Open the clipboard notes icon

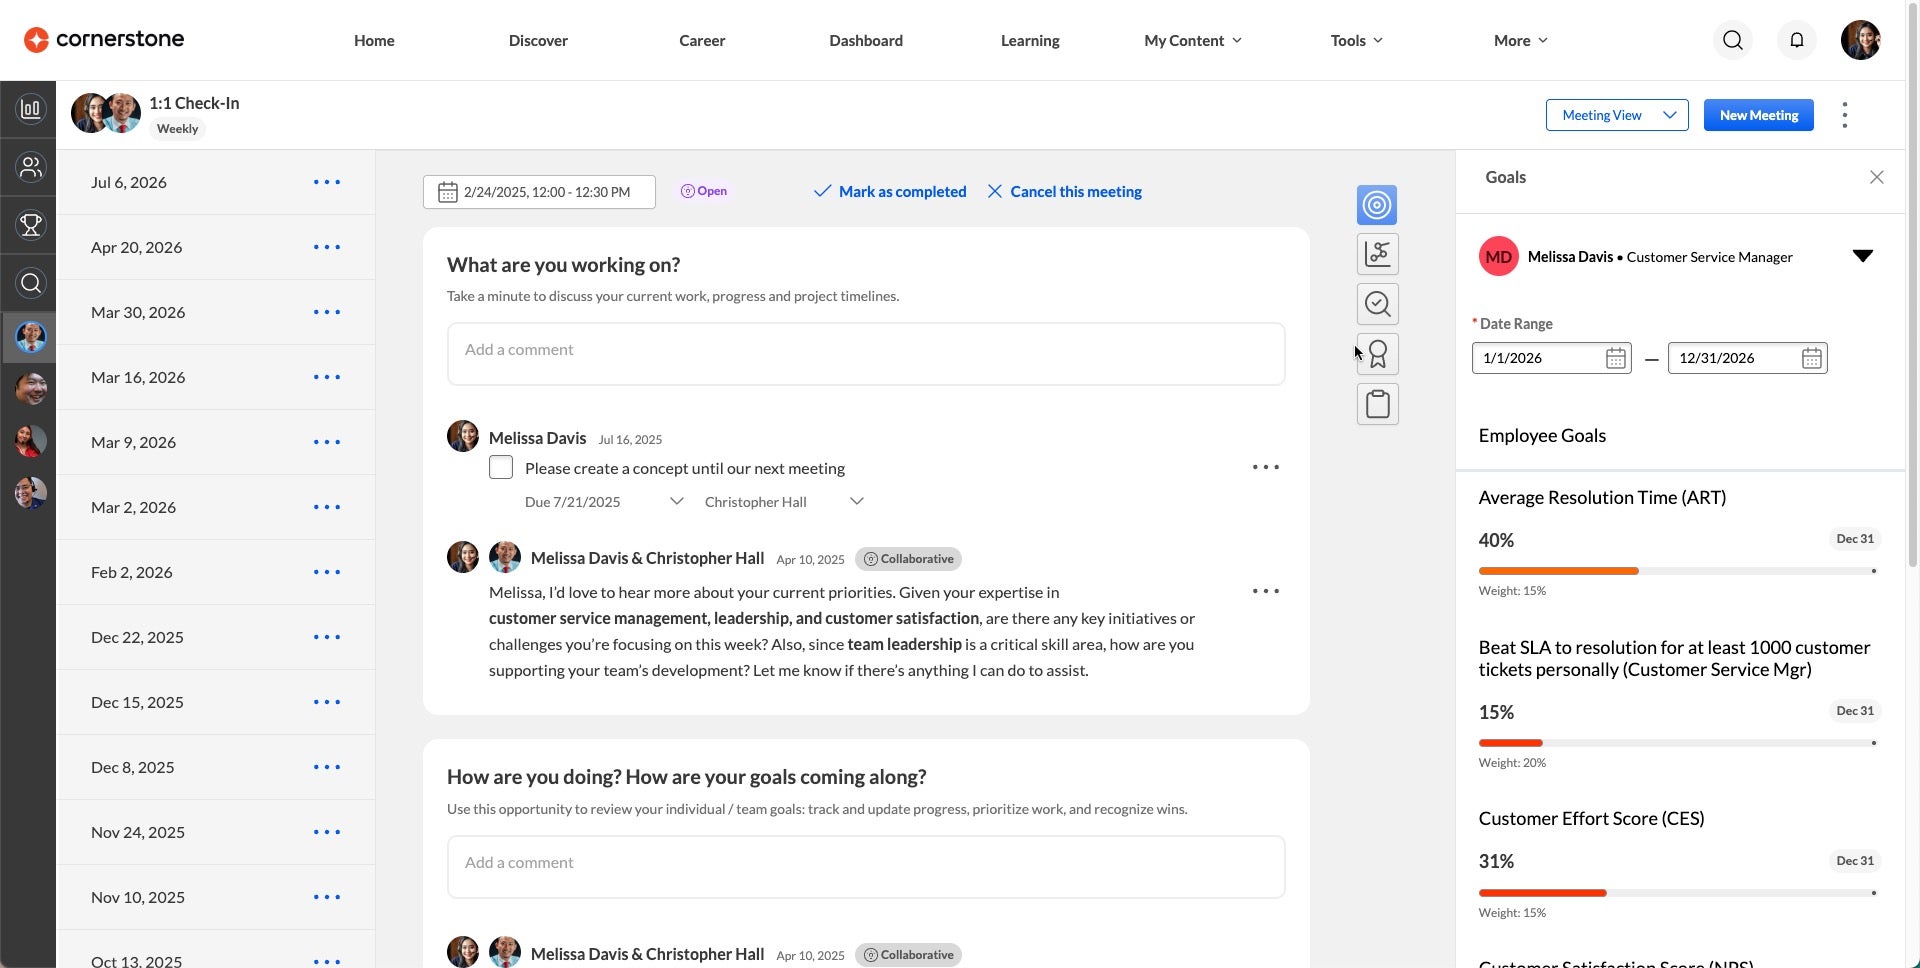[1377, 404]
